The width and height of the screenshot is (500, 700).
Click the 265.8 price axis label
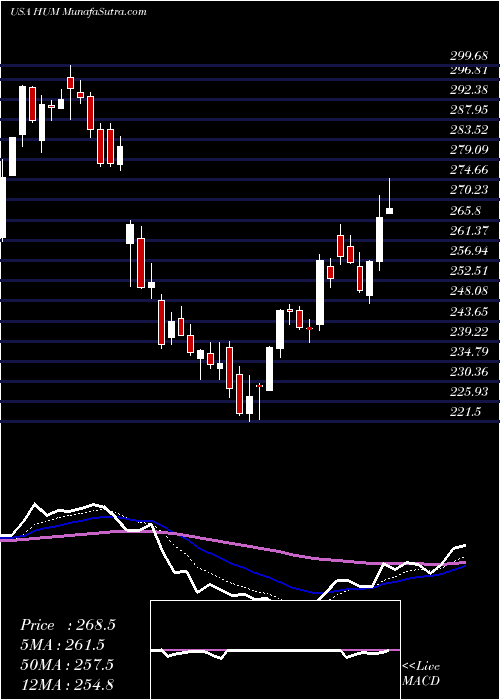465,210
